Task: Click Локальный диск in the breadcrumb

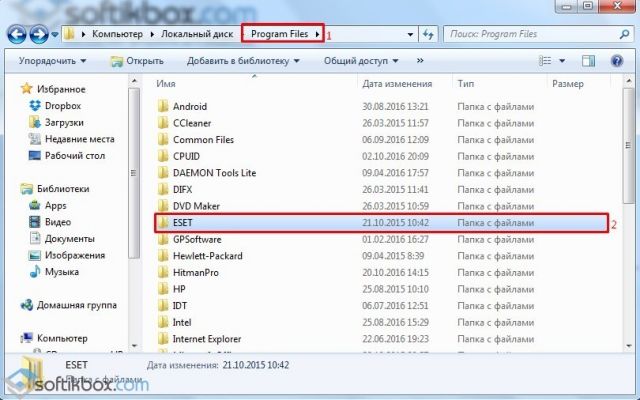Action: coord(197,34)
